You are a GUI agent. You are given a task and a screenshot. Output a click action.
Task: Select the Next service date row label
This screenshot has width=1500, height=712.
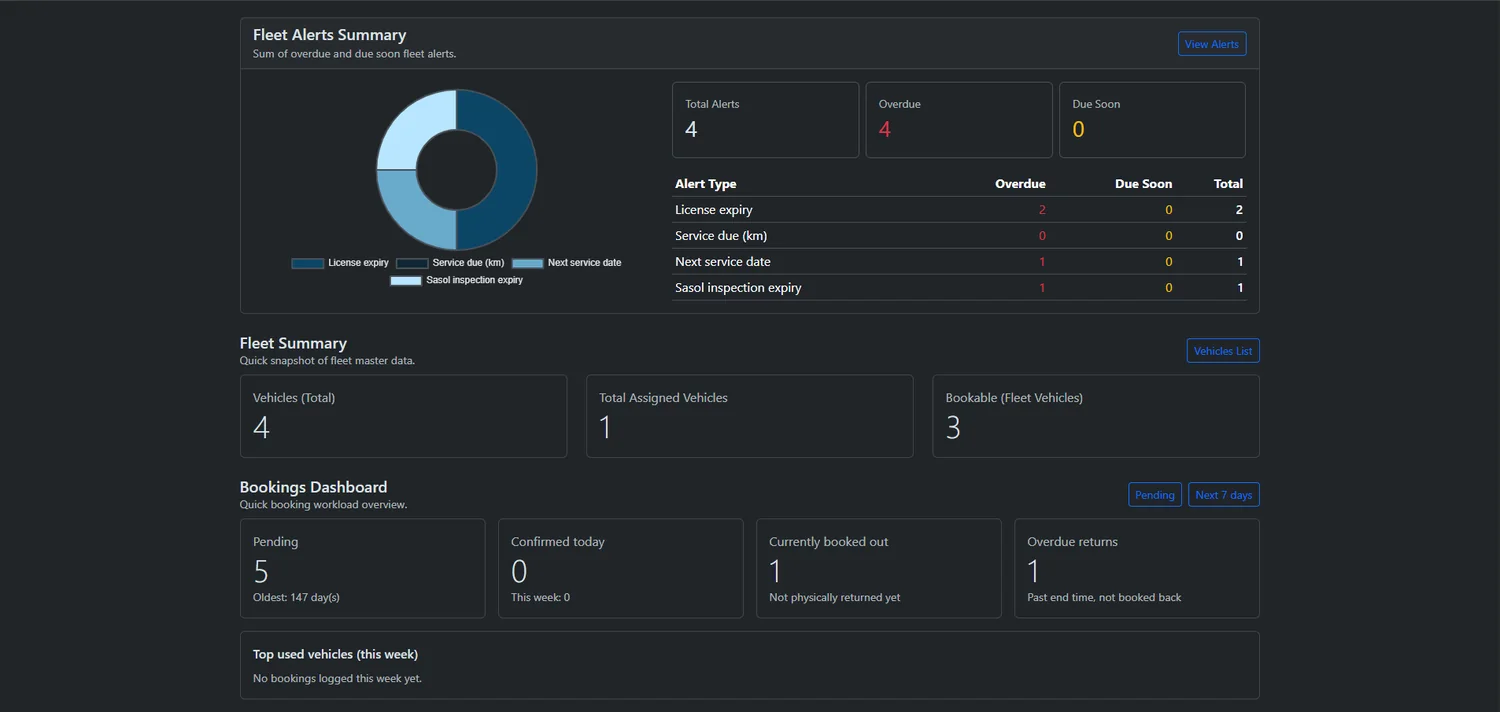tap(722, 262)
